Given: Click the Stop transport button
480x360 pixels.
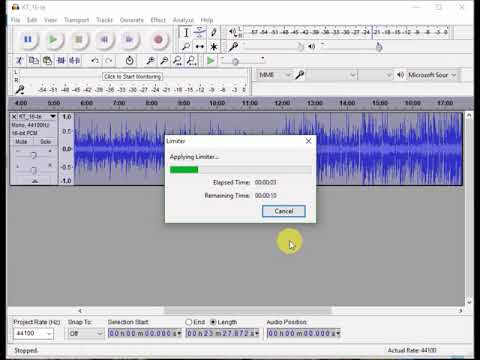Looking at the screenshot, I should (79, 40).
